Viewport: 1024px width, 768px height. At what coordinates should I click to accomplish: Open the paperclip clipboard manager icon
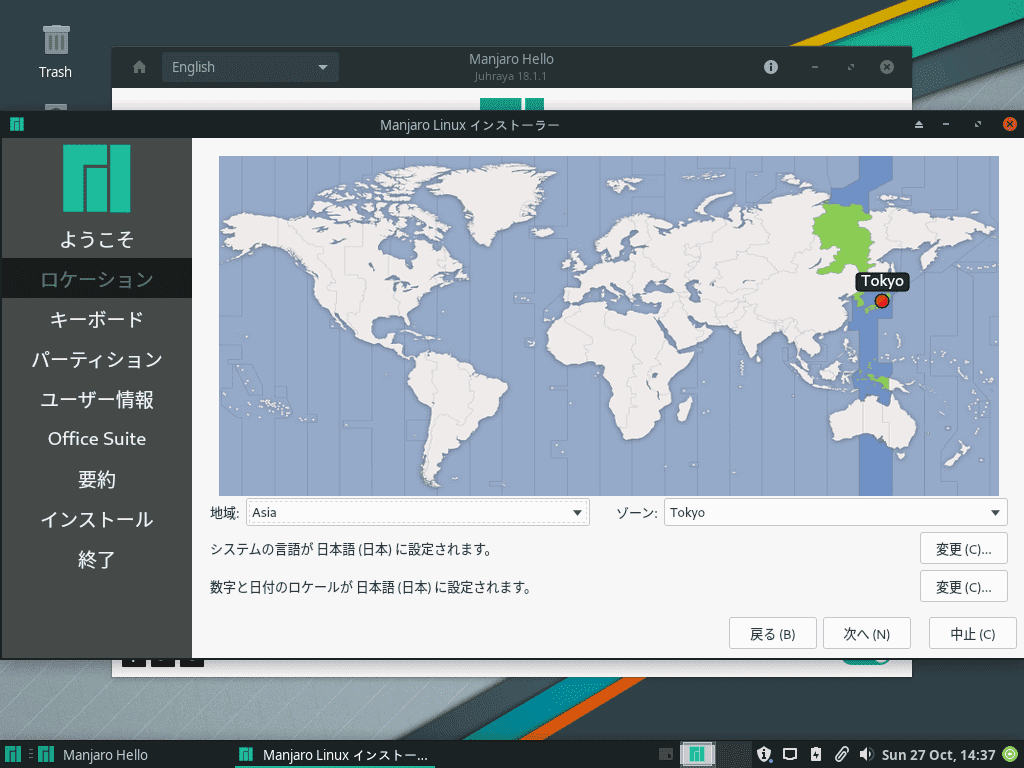[842, 755]
